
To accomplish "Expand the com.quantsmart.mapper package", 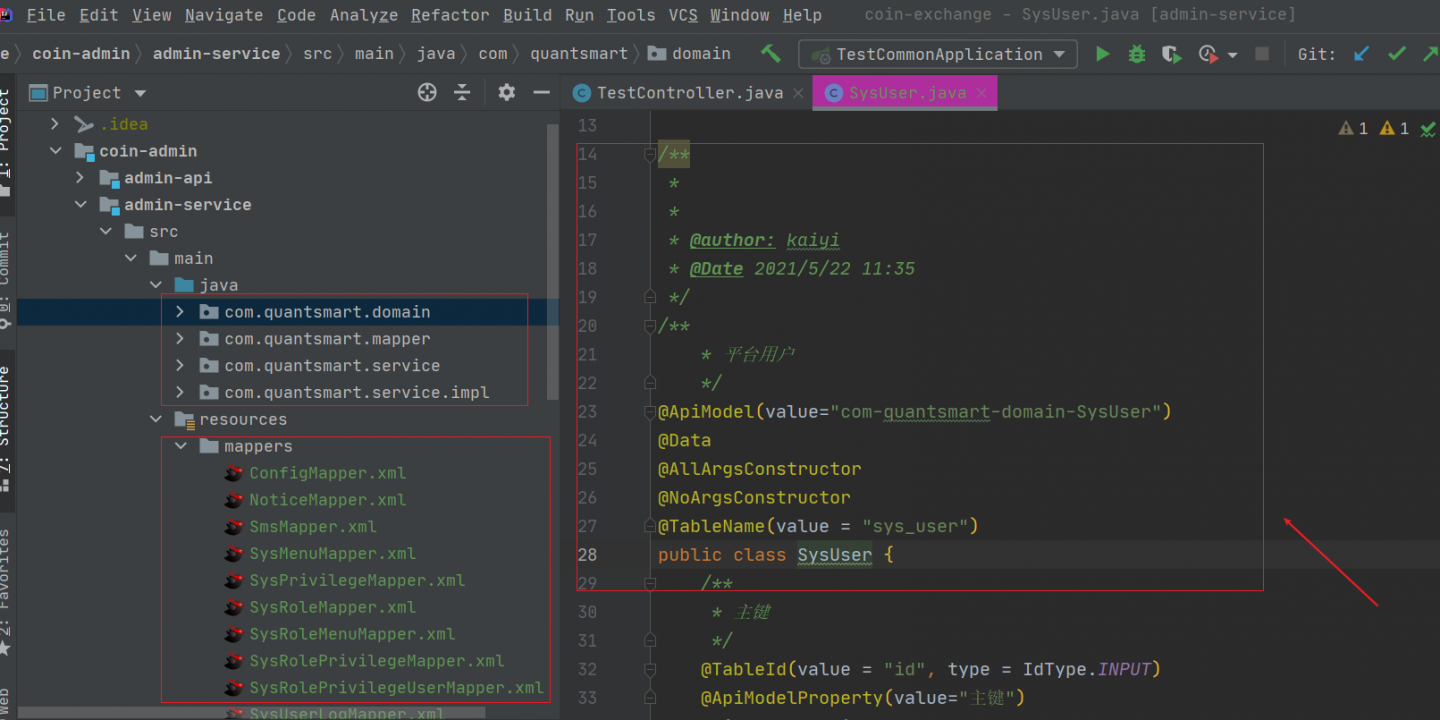I will [x=180, y=339].
